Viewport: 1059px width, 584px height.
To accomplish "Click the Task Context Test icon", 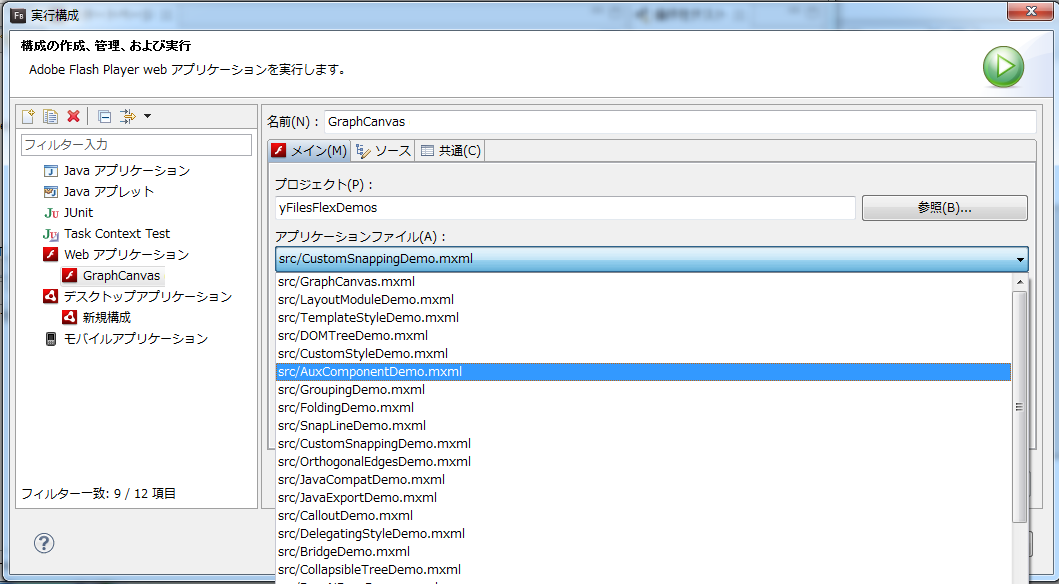I will pos(51,234).
